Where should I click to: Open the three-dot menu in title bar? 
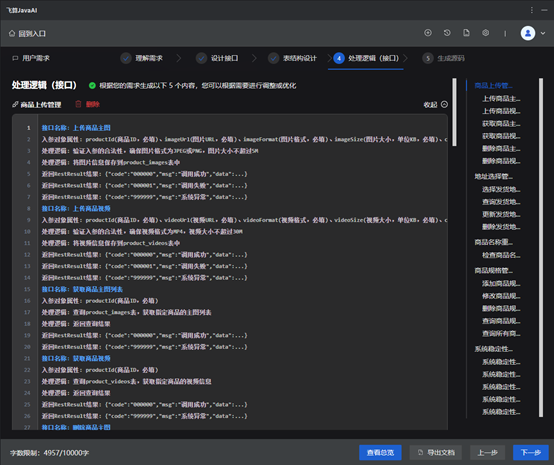tap(531, 10)
